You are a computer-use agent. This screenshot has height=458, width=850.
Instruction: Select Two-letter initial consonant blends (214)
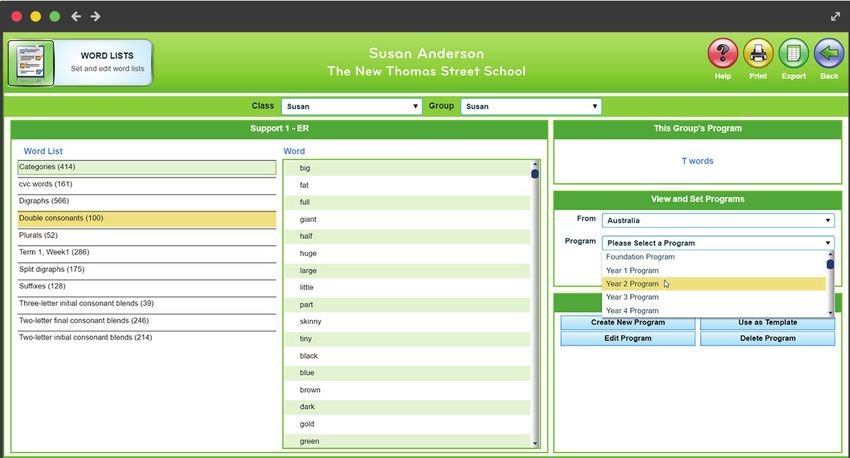click(146, 338)
